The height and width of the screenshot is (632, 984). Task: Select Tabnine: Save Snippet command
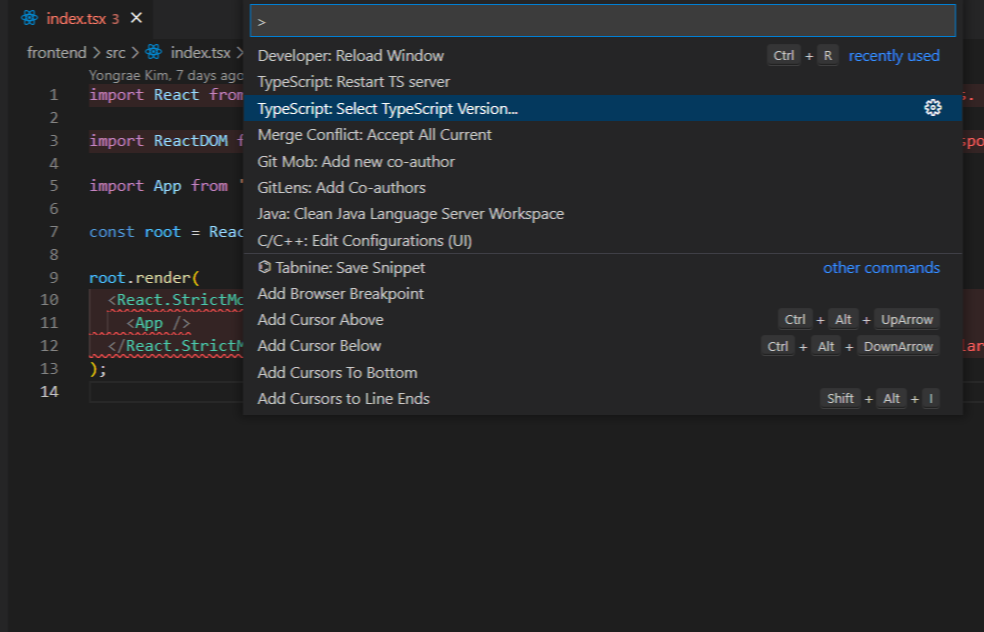click(602, 267)
